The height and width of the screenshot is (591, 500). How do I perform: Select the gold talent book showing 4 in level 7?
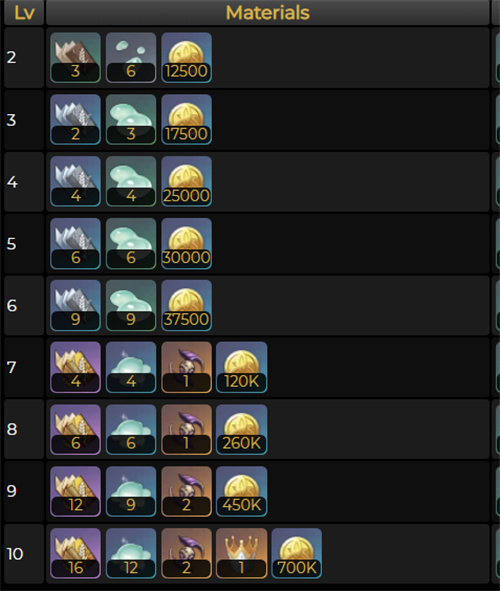tap(75, 367)
